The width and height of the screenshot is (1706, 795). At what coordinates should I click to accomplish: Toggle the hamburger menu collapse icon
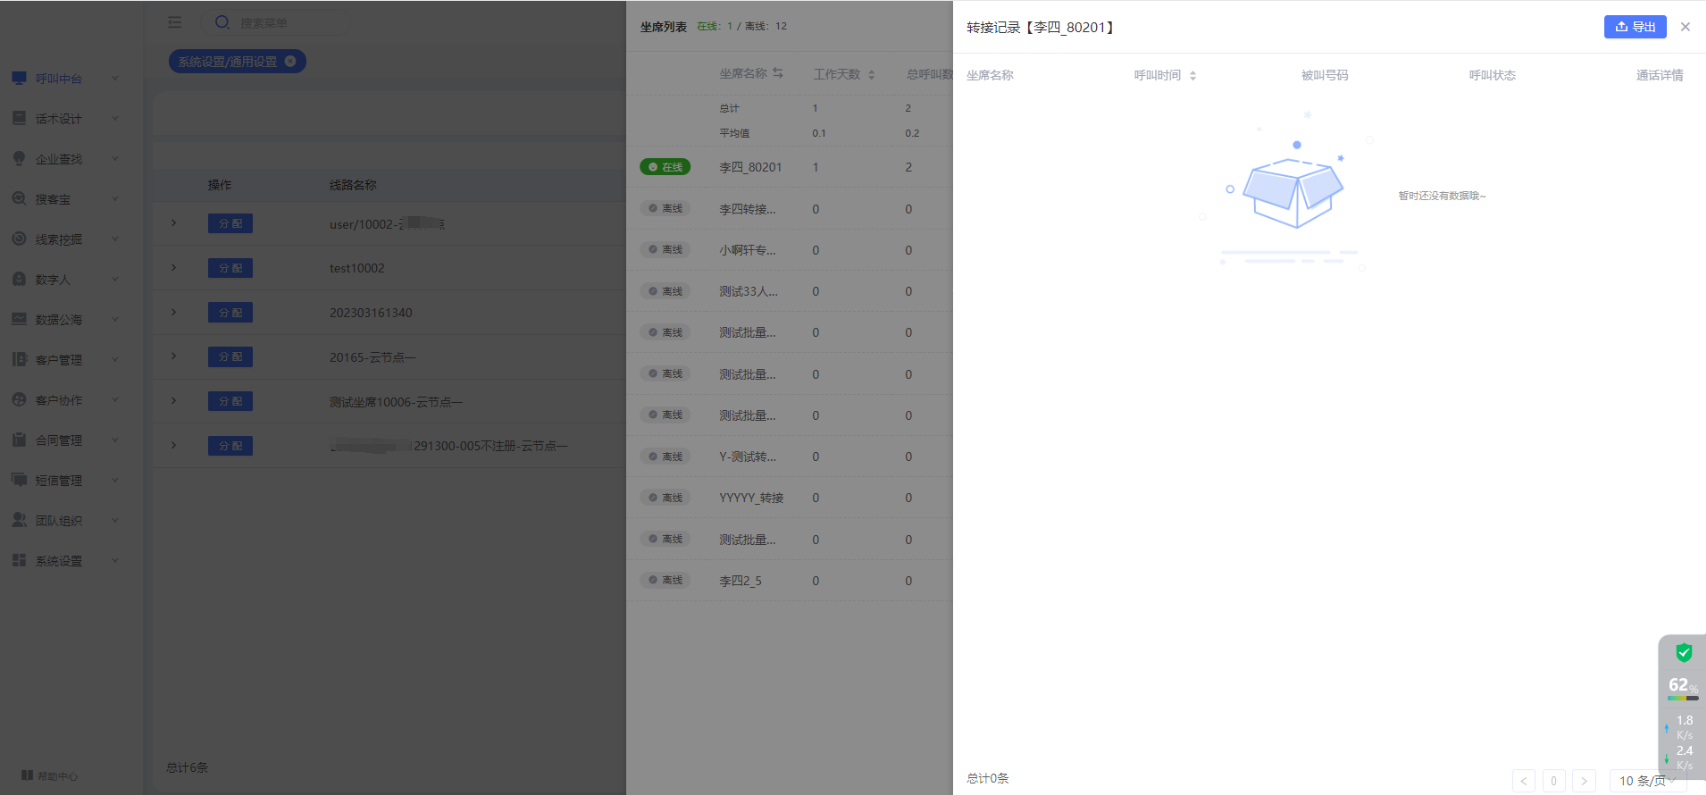175,22
